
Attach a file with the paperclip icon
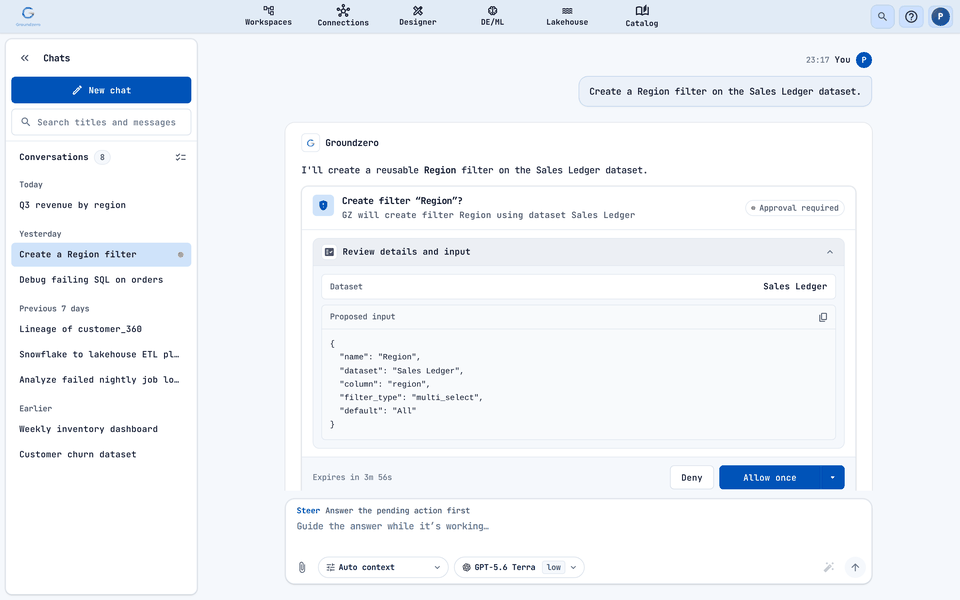(x=302, y=568)
